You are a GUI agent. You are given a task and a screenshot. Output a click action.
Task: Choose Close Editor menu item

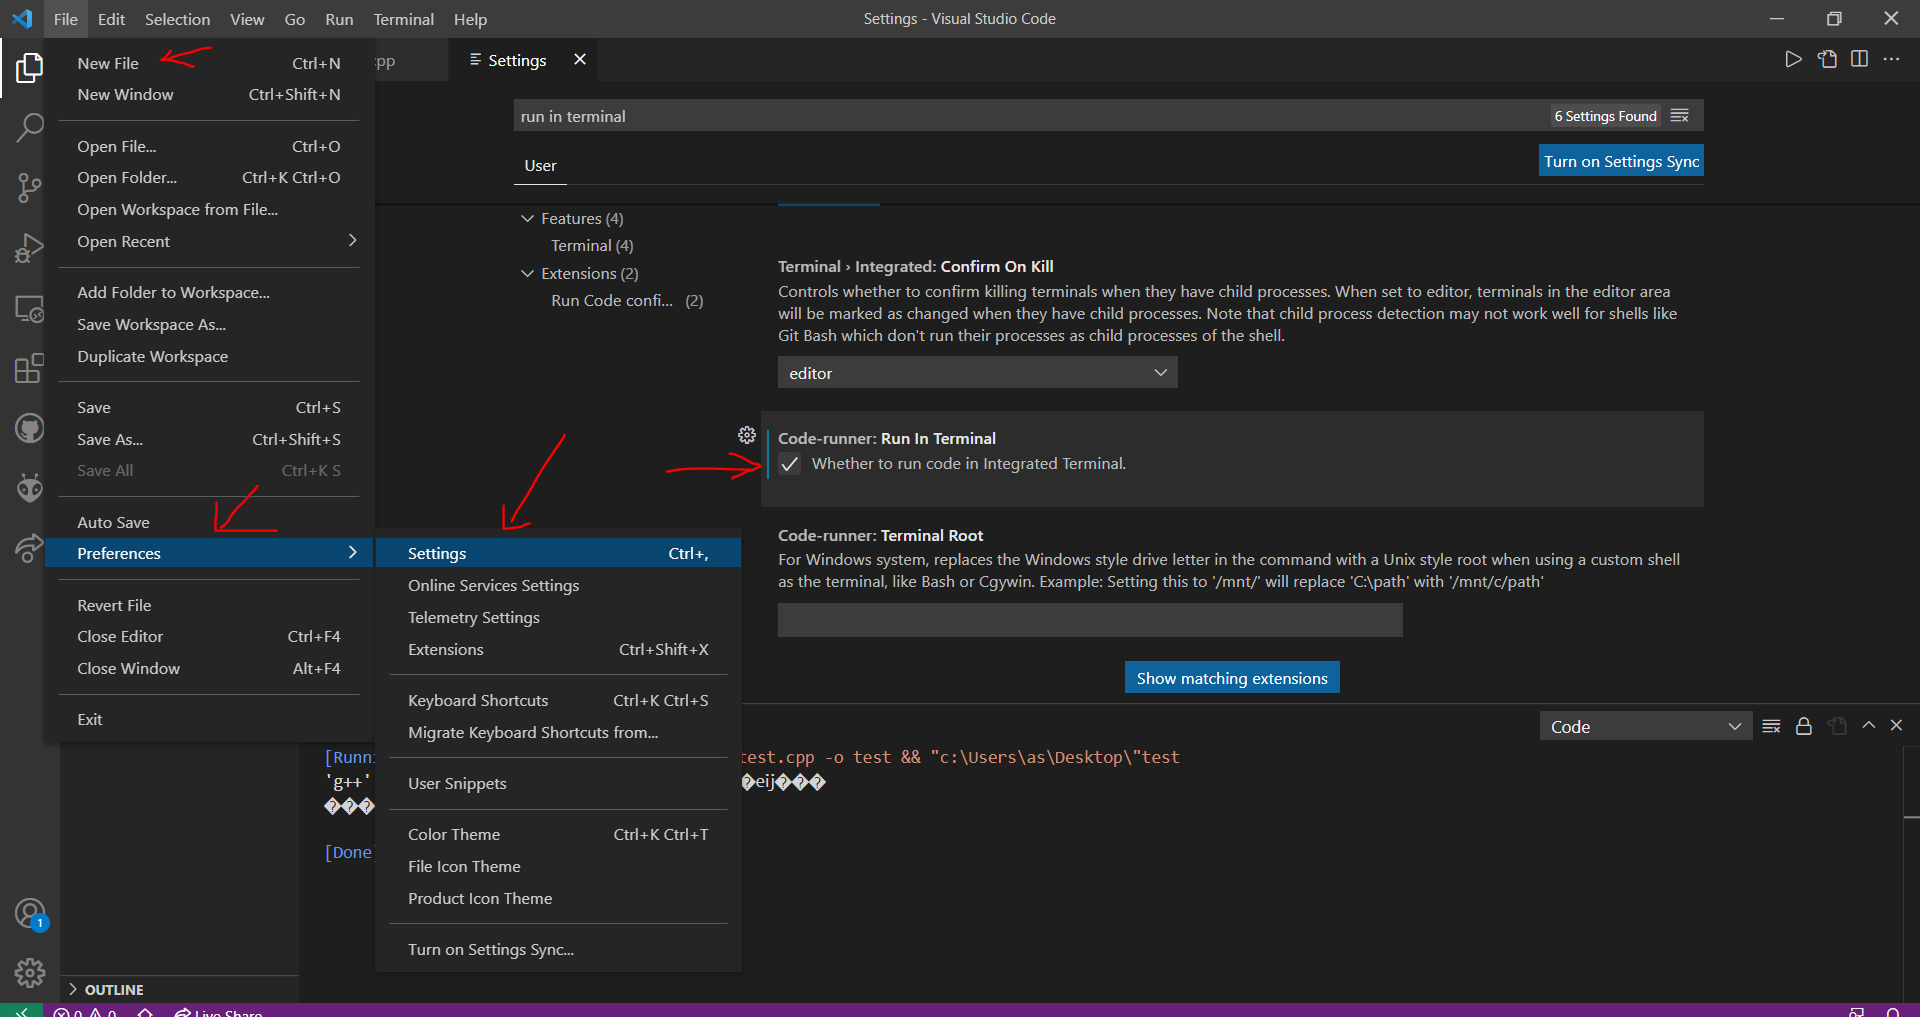(208, 636)
